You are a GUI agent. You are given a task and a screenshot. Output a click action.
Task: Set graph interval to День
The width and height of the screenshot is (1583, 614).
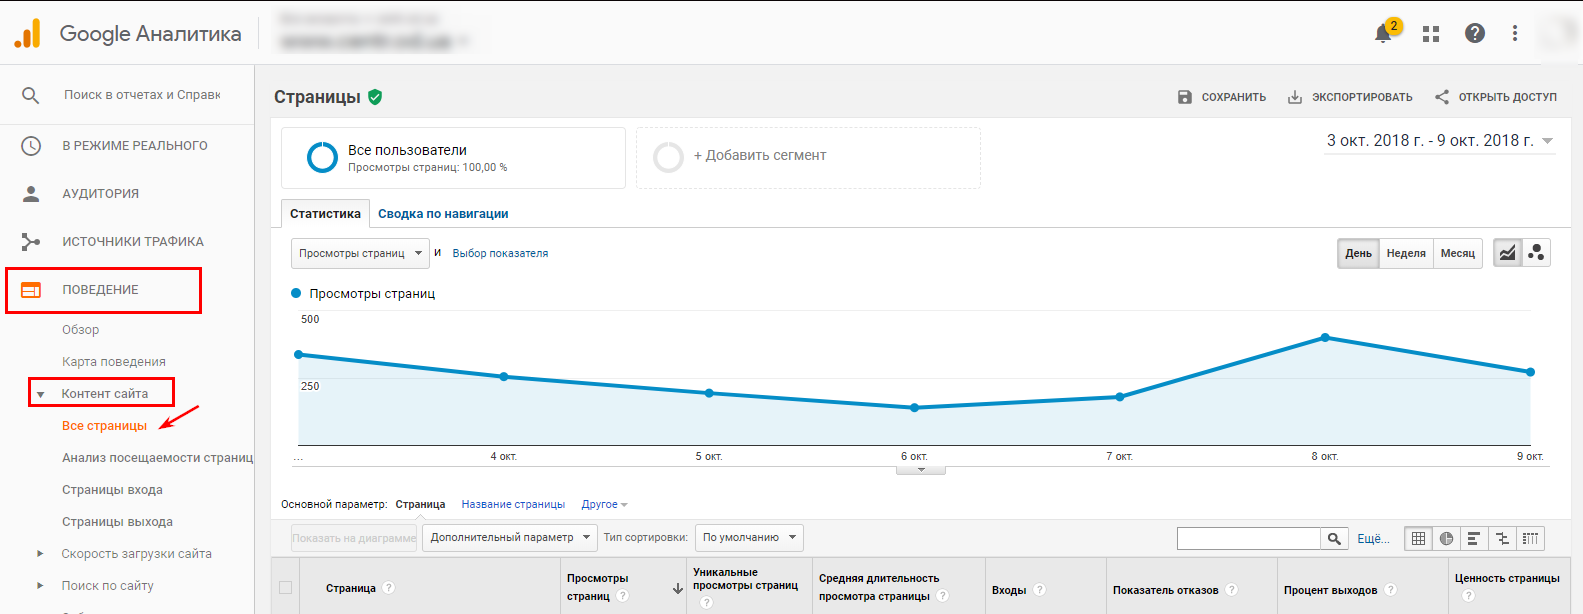tap(1358, 253)
